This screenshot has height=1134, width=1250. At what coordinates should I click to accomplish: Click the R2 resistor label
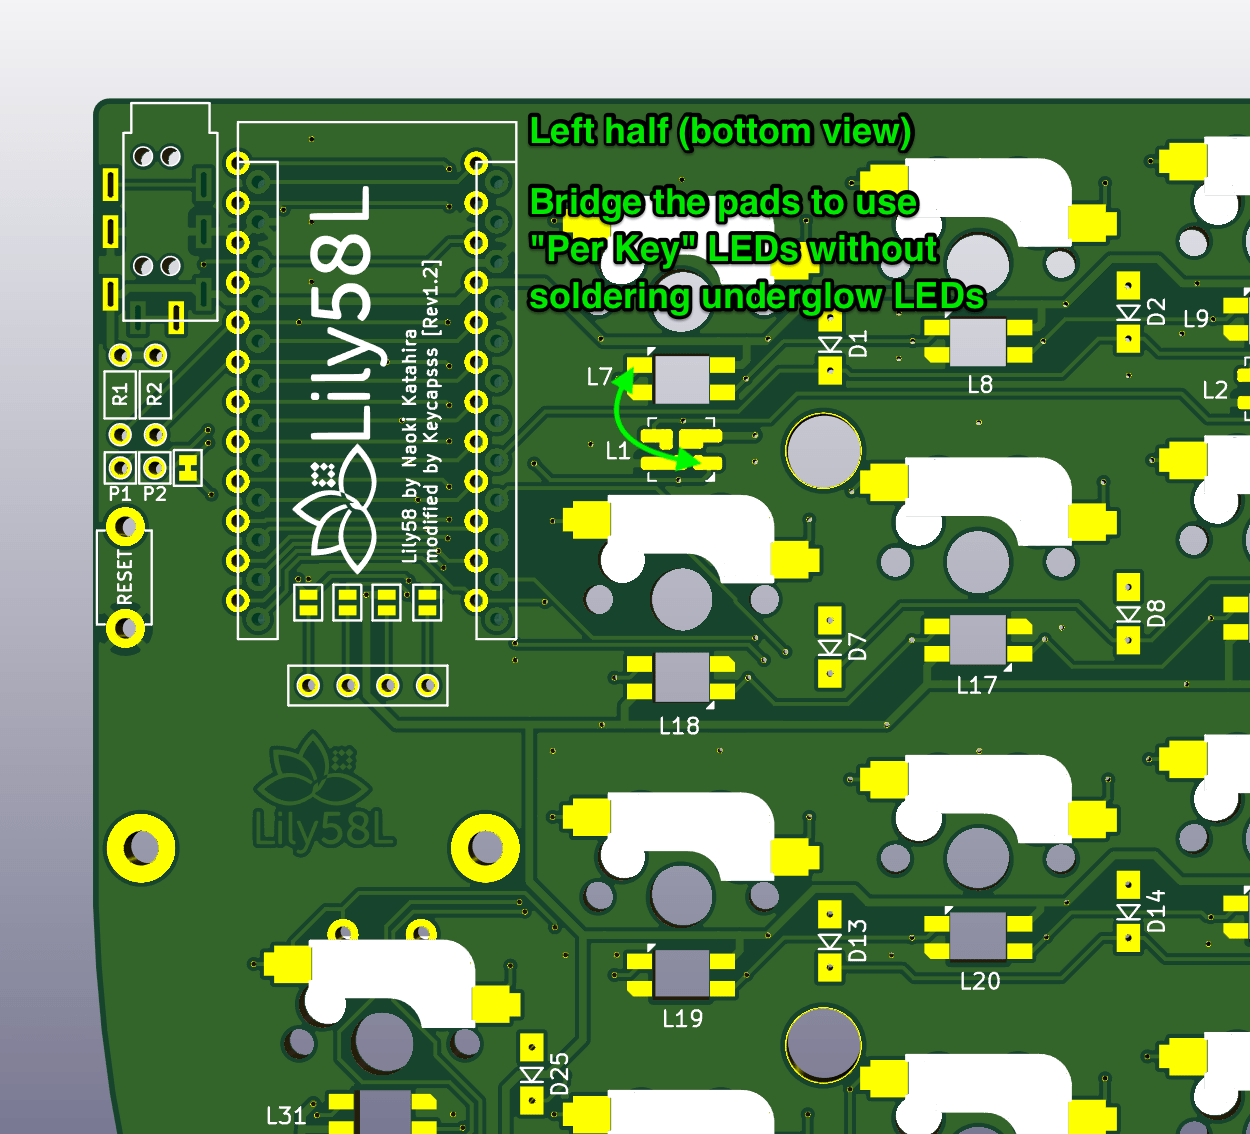tap(154, 395)
